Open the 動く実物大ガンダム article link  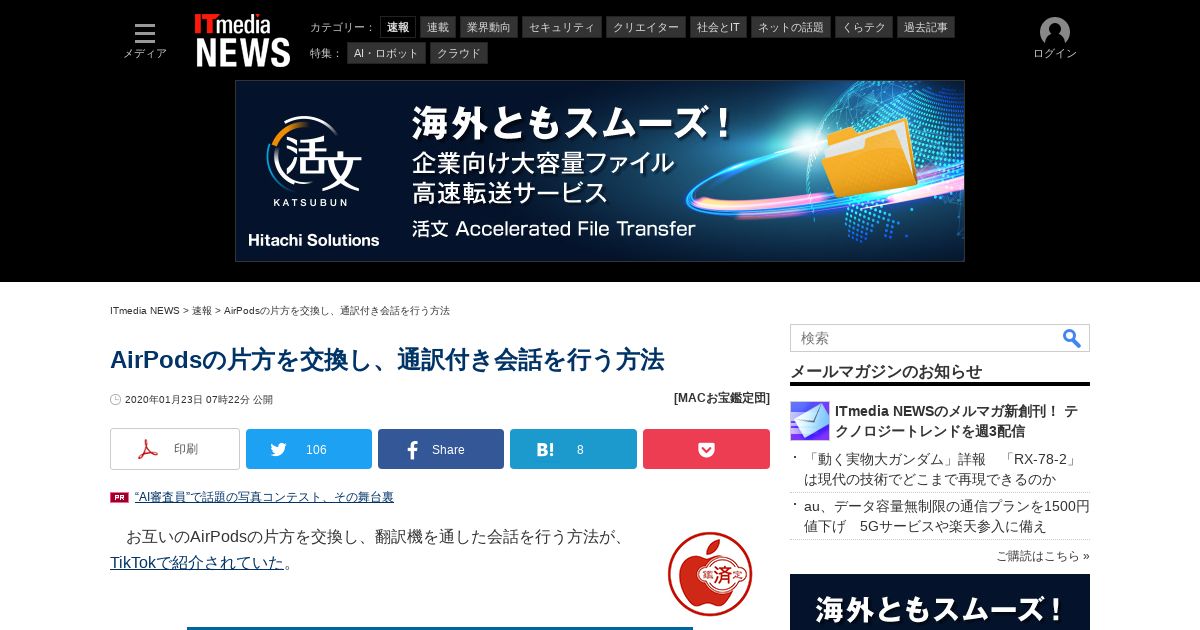[x=941, y=469]
